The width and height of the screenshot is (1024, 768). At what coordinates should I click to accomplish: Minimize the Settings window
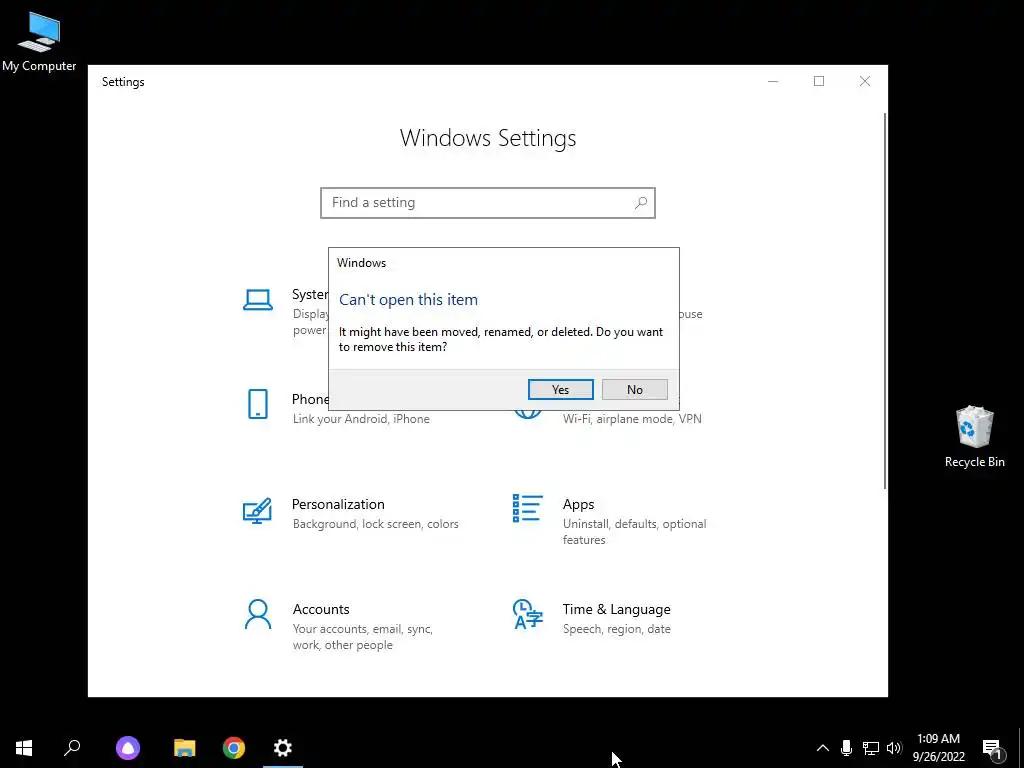(x=773, y=82)
